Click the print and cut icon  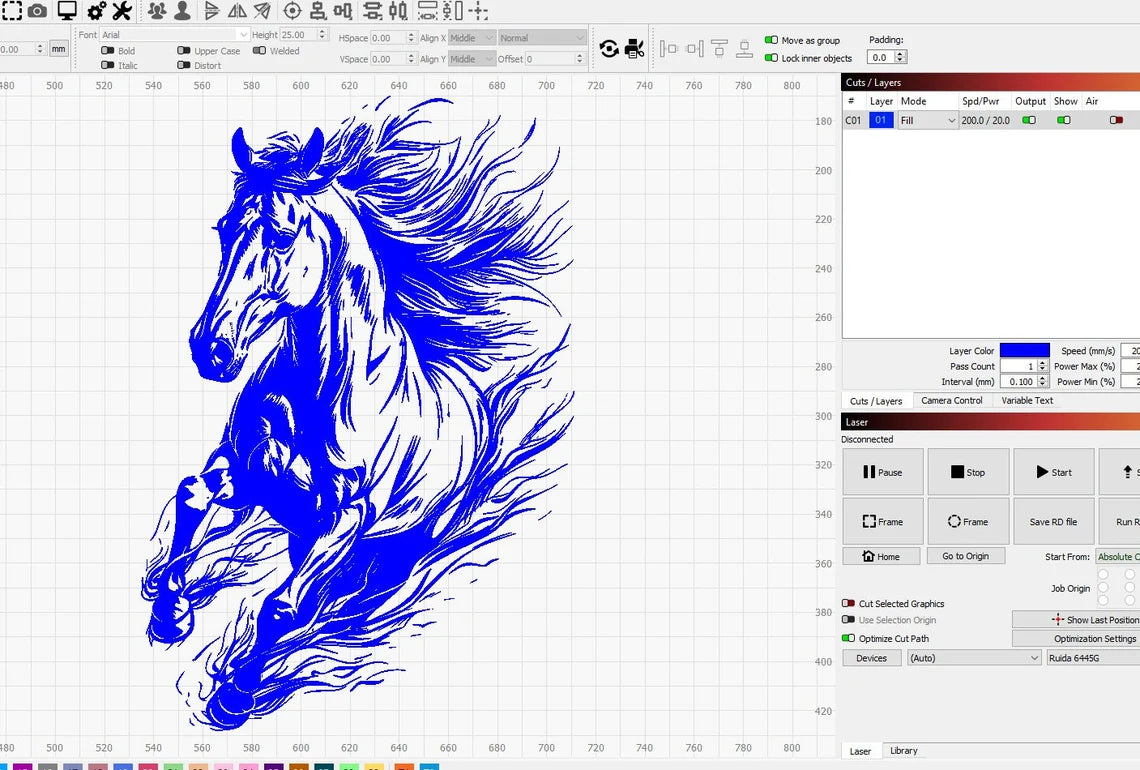634,48
